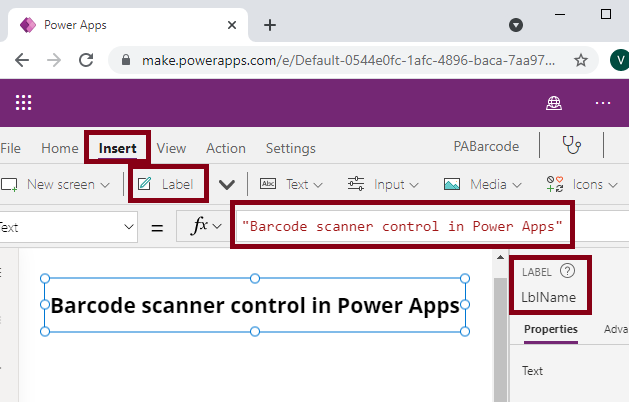Switch to the Home tab

pos(59,148)
